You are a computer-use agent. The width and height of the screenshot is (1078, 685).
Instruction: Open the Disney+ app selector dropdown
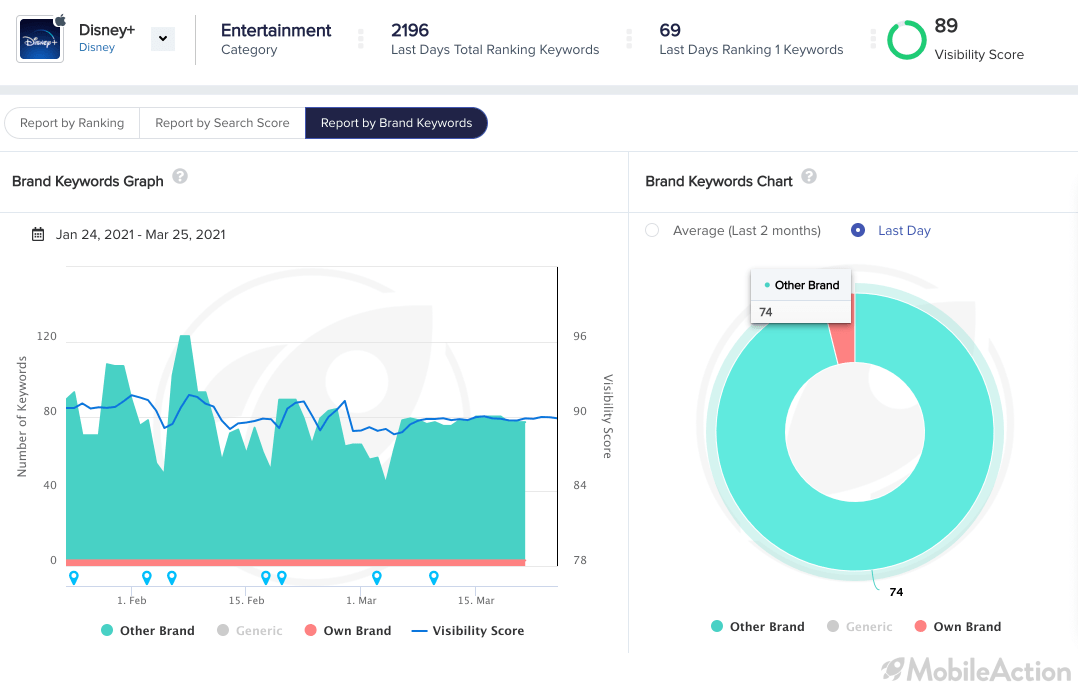coord(163,39)
